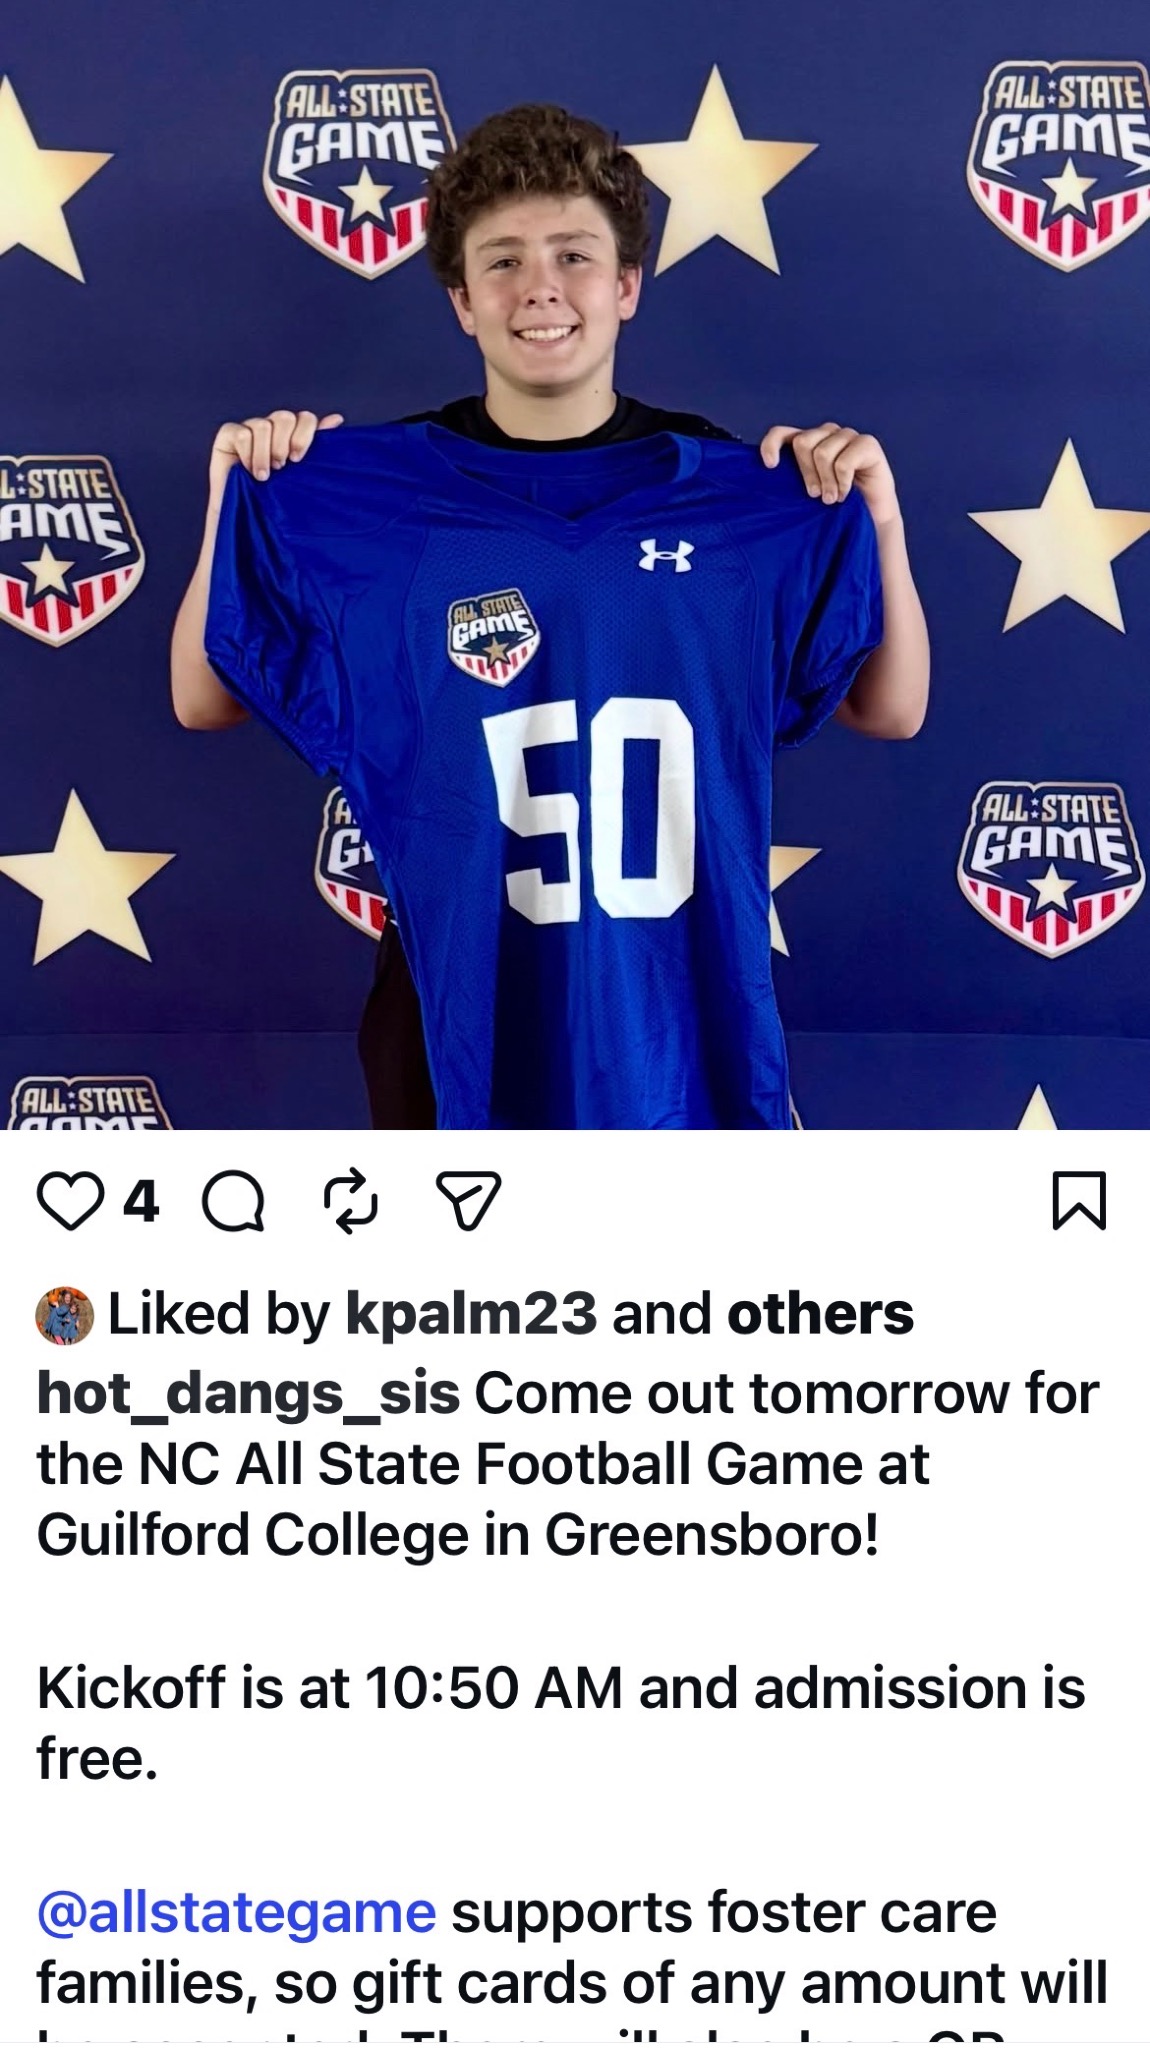
Task: Tap the like count number 4
Action: point(140,1201)
